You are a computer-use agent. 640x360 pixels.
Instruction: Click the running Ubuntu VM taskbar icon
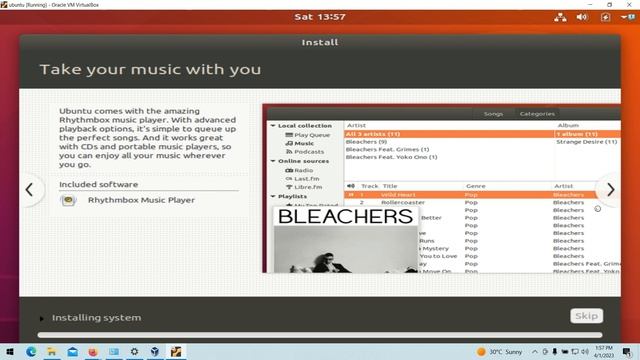point(176,351)
